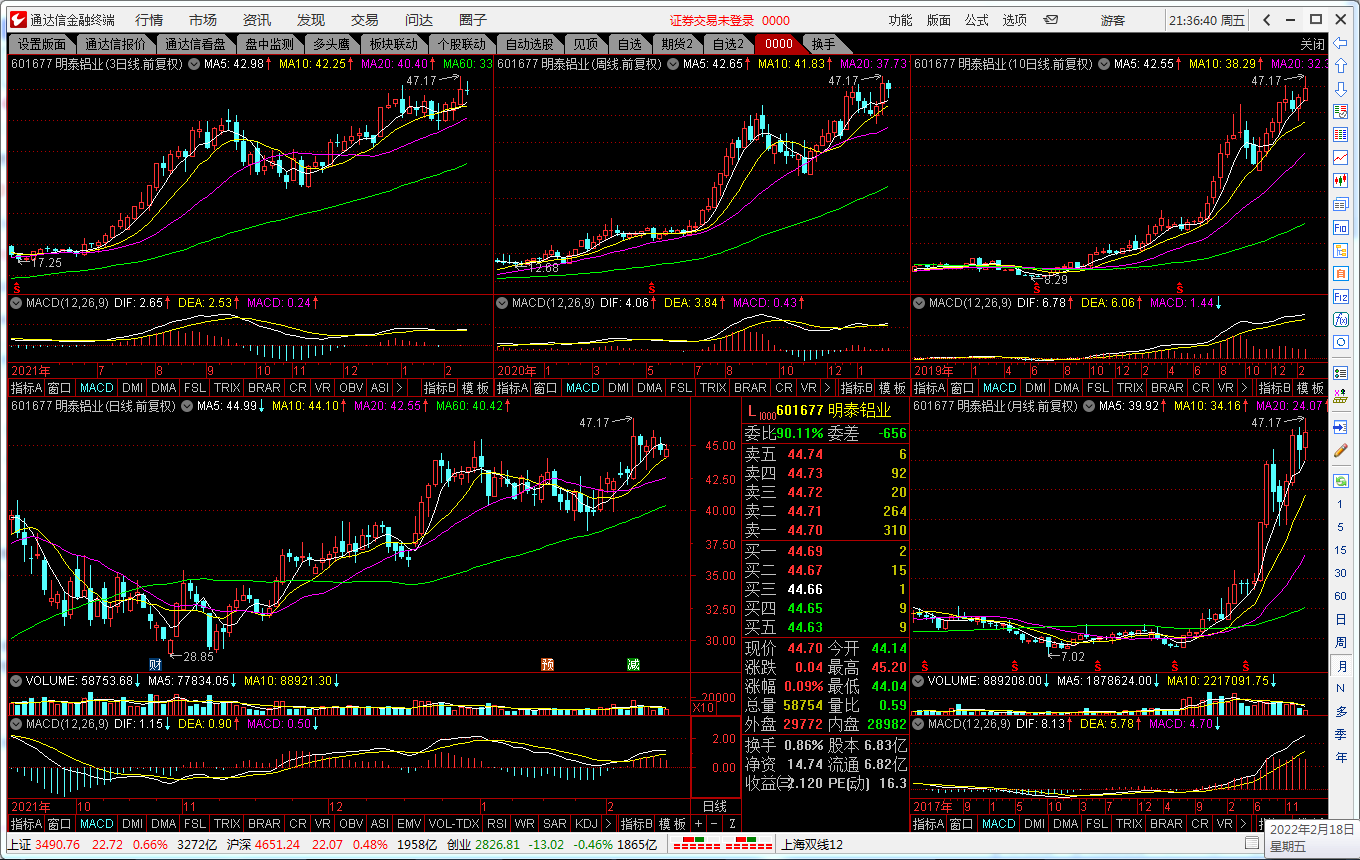Switch to the 板块联动 tab

click(x=393, y=44)
